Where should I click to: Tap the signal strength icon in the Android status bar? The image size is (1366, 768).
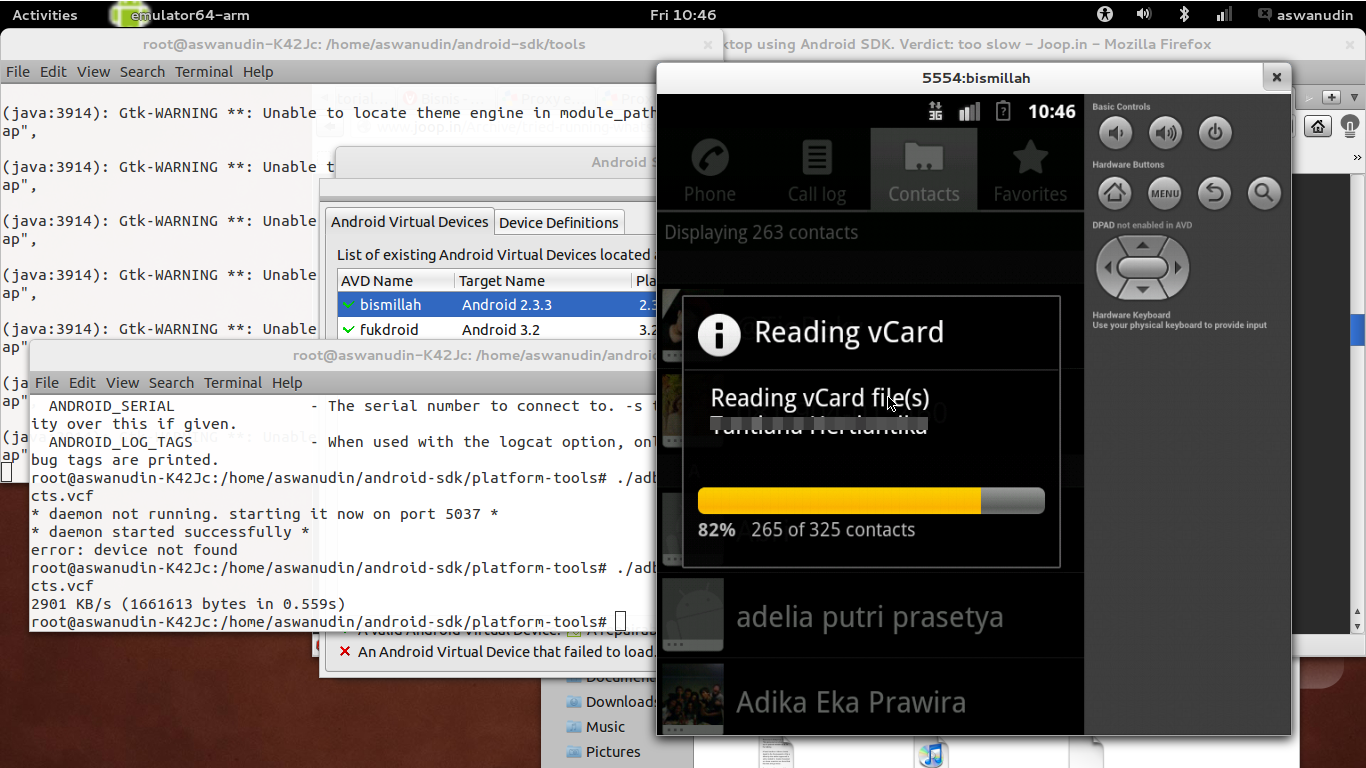[969, 111]
